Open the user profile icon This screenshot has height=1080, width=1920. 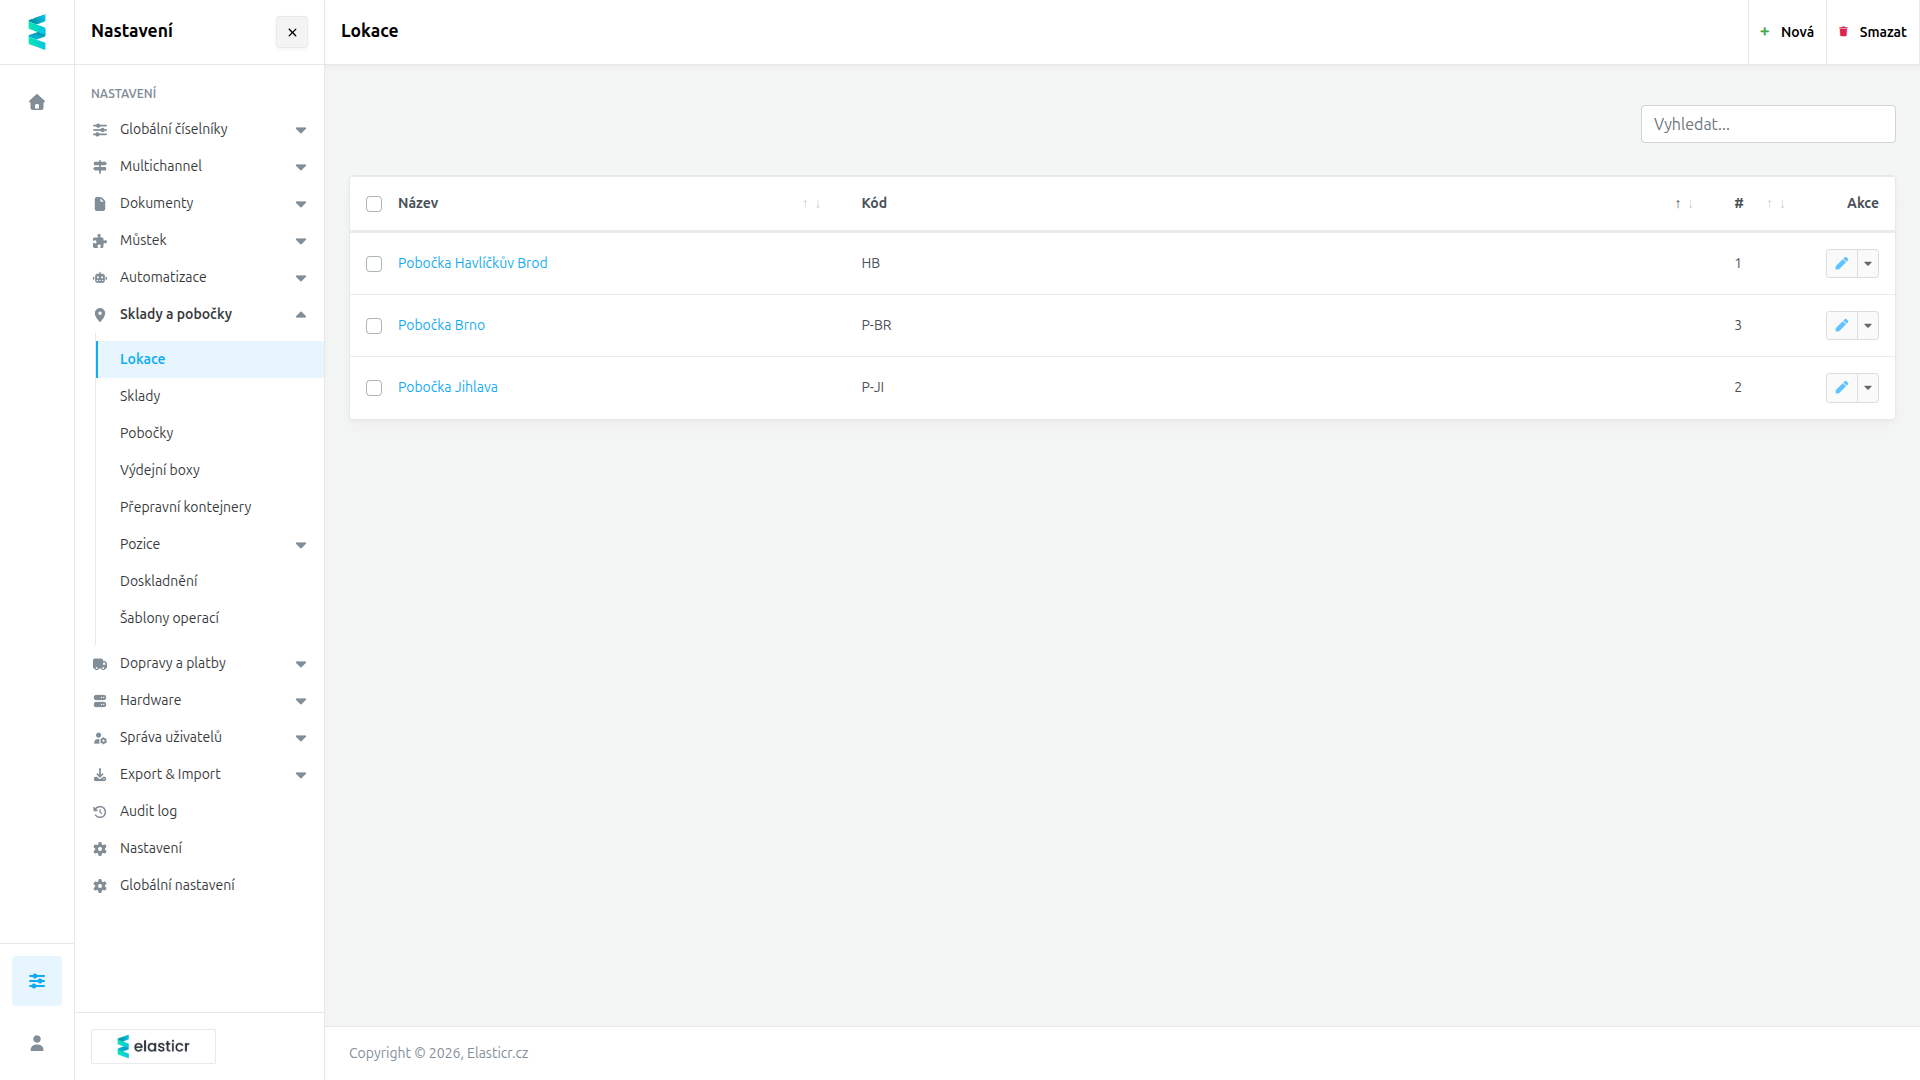pos(37,1043)
